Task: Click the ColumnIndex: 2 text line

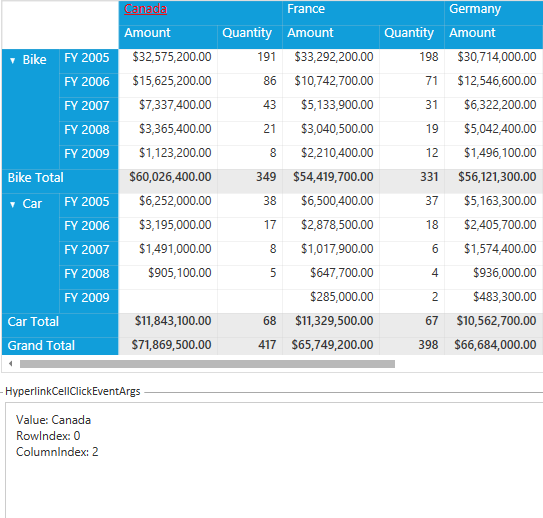Action: pos(57,452)
